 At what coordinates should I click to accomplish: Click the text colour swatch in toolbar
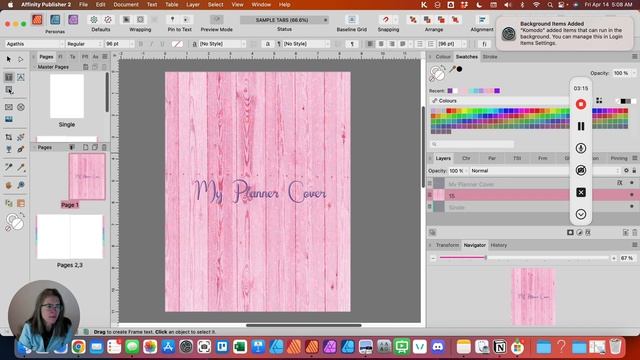(177, 44)
